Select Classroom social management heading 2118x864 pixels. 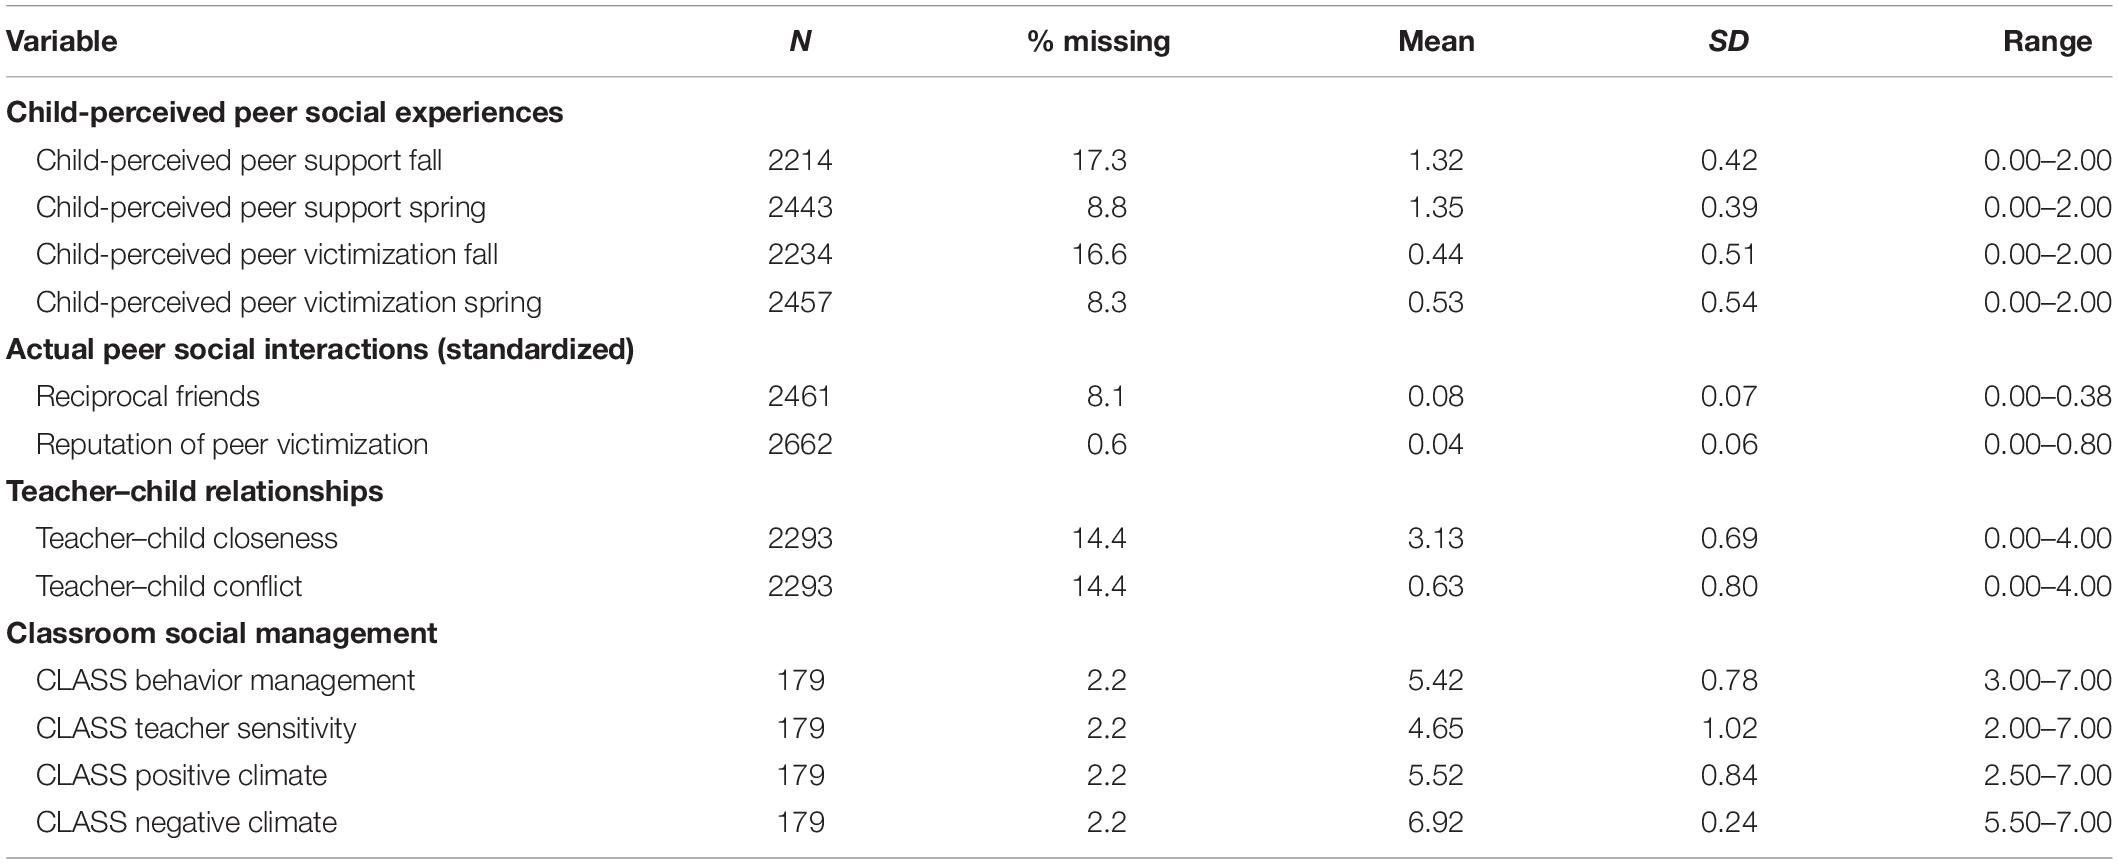[x=222, y=633]
